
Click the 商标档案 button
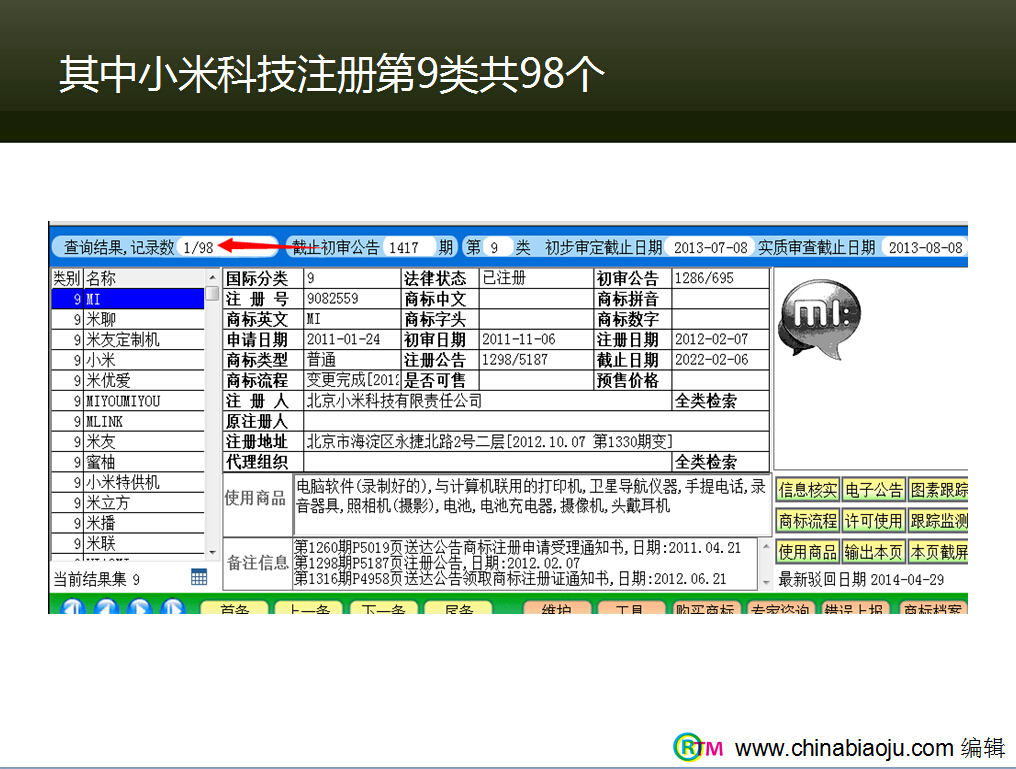point(932,608)
